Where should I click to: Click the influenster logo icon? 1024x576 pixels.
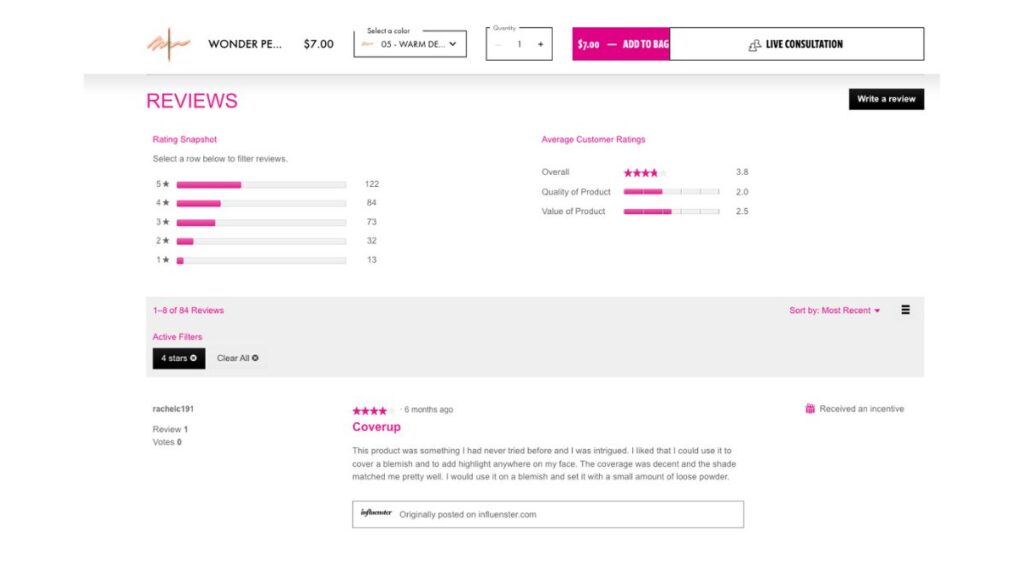(x=376, y=514)
